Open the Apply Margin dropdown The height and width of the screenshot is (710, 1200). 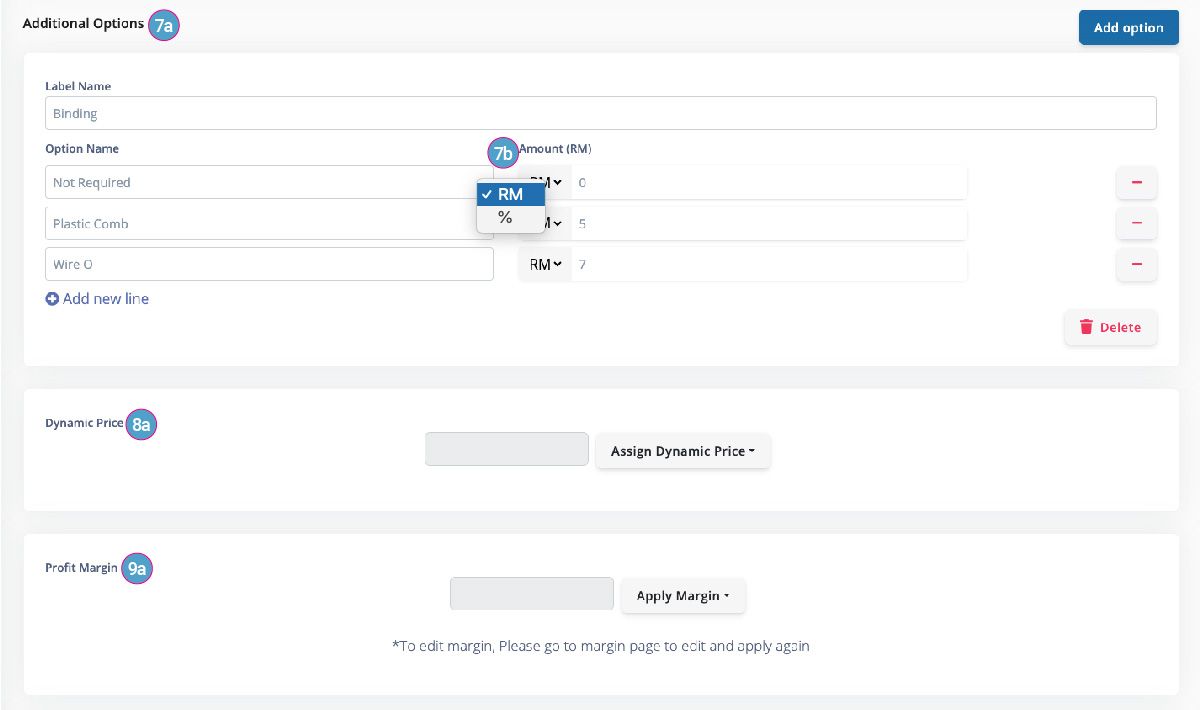click(683, 596)
